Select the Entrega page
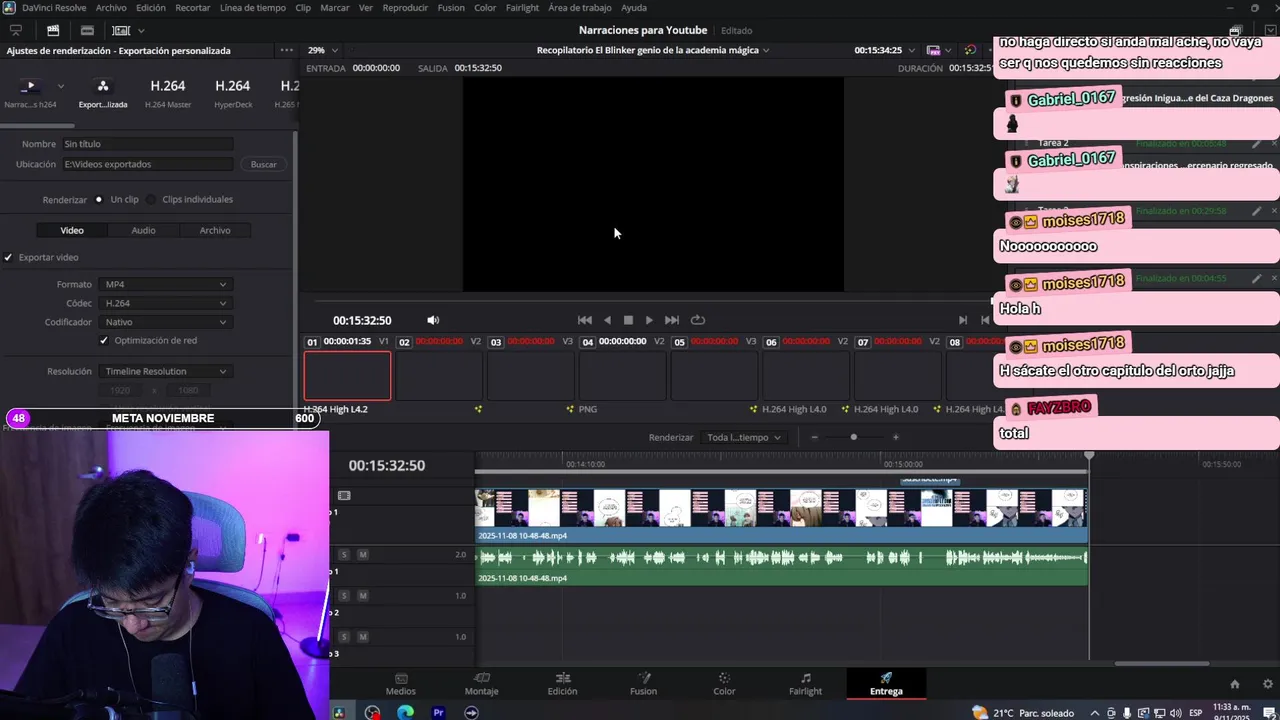1280x720 pixels. (886, 684)
